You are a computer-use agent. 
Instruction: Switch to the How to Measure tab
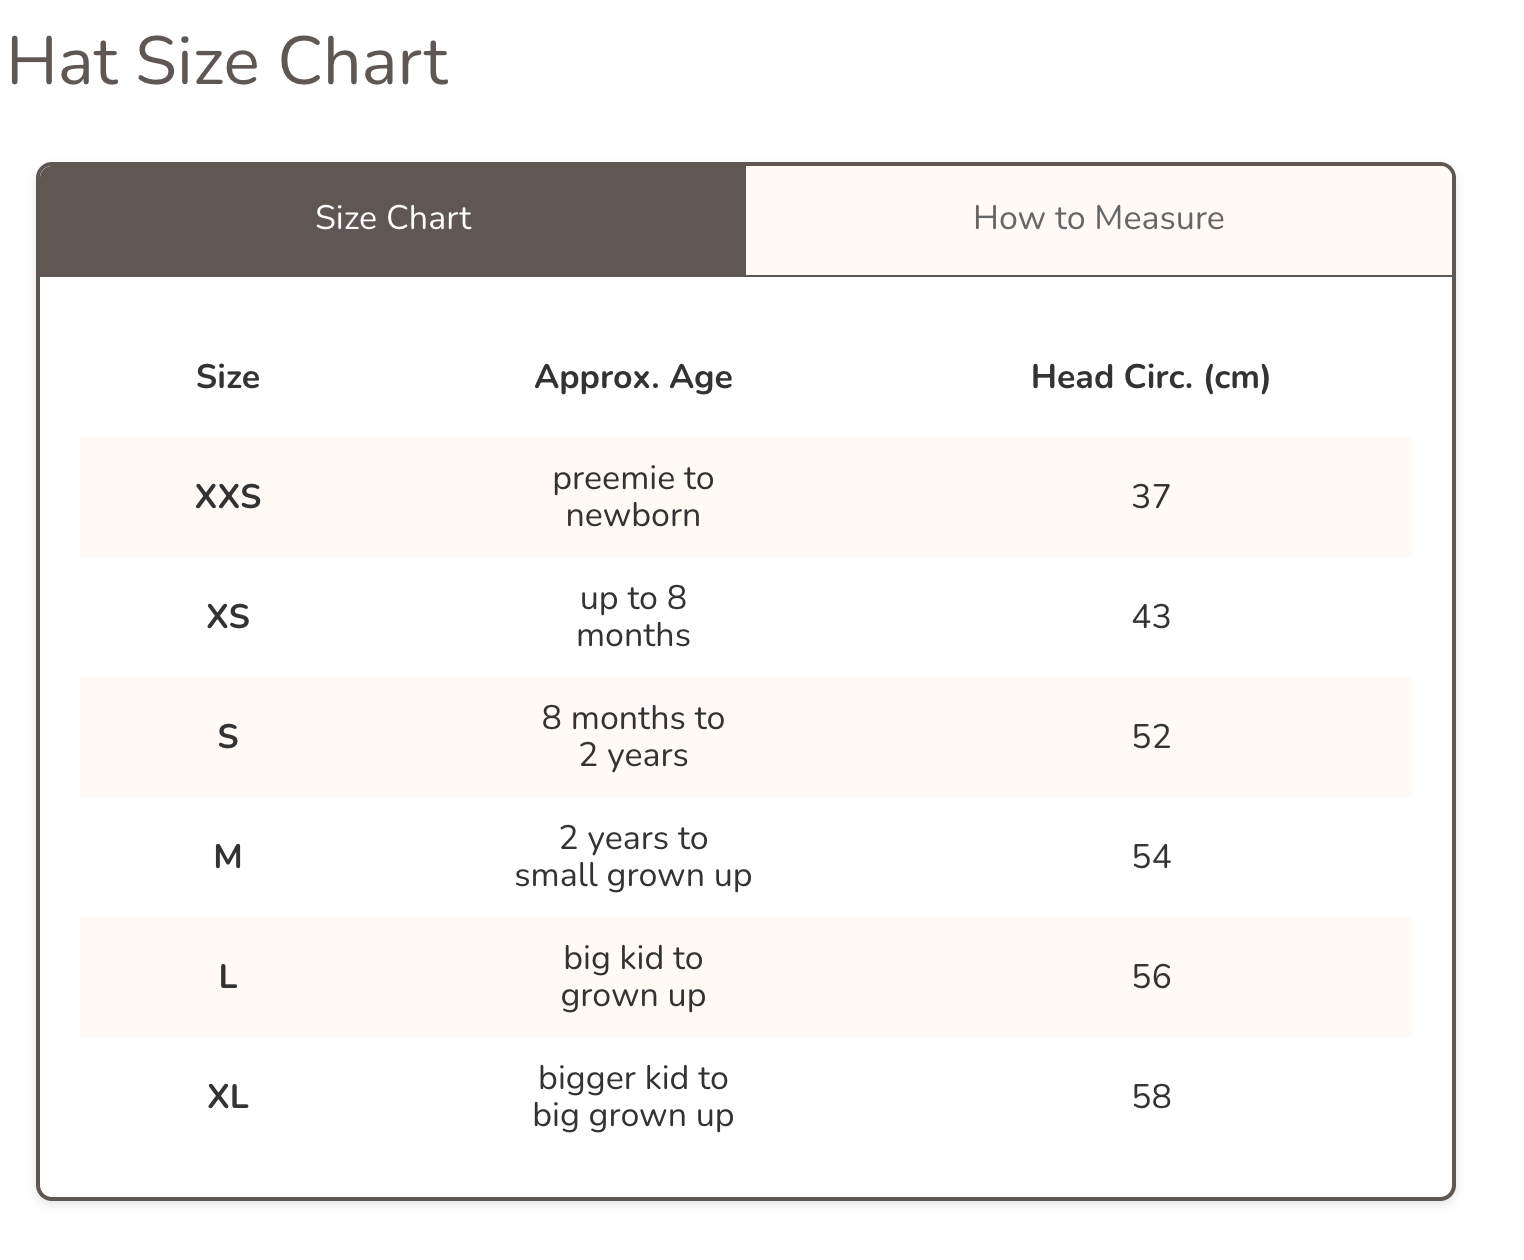click(x=1098, y=218)
